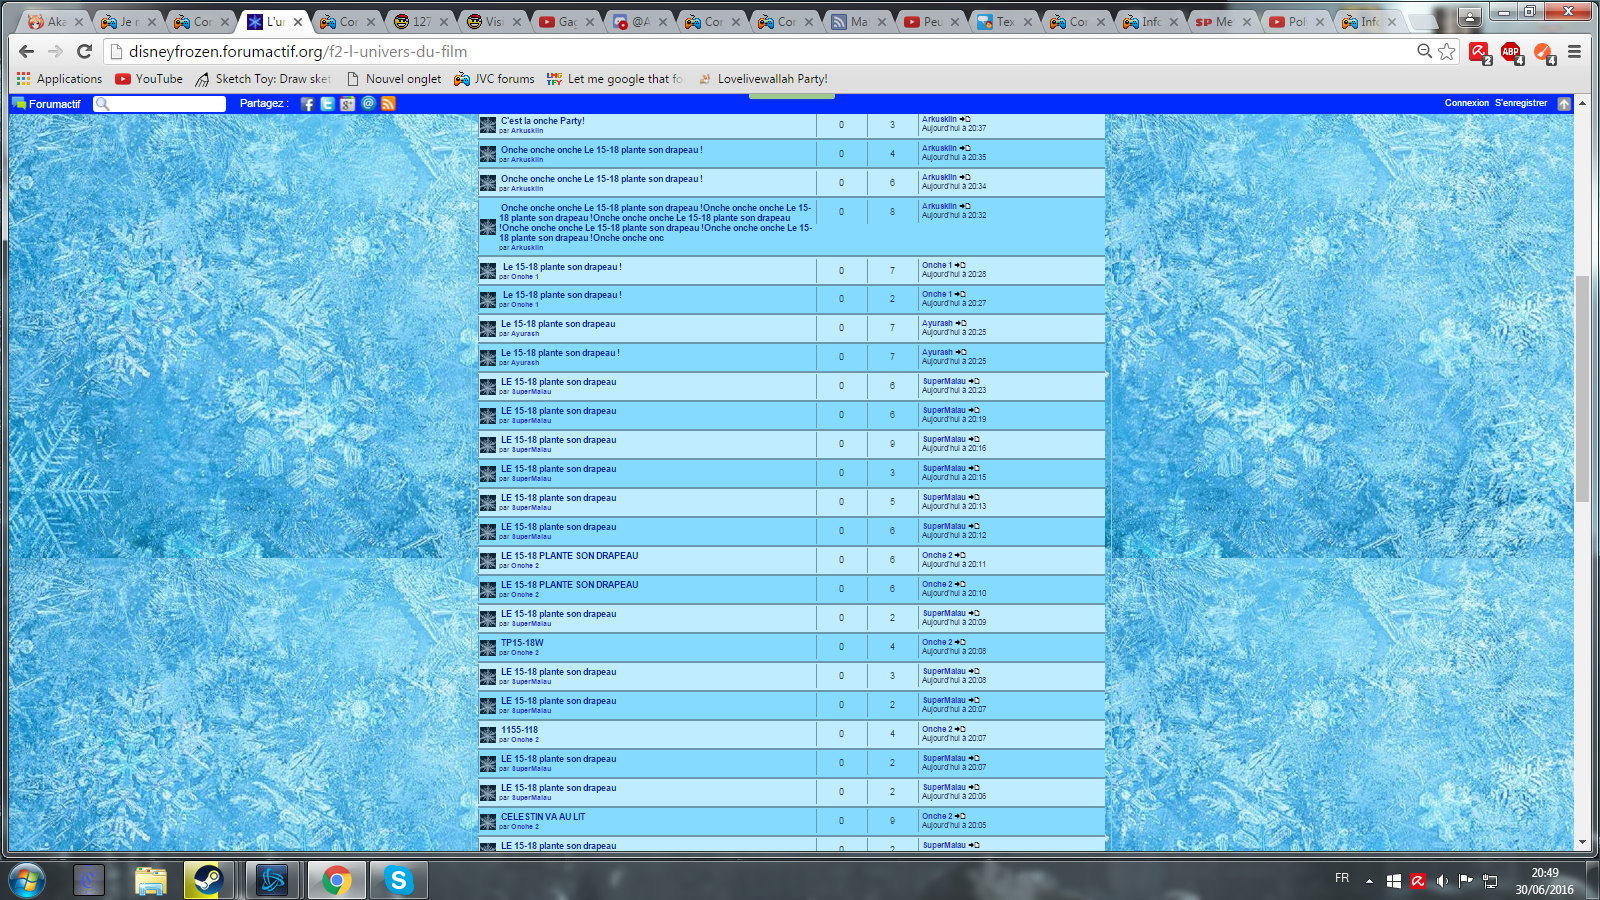The width and height of the screenshot is (1600, 900).
Task: Launch Steam from the taskbar
Action: [208, 880]
